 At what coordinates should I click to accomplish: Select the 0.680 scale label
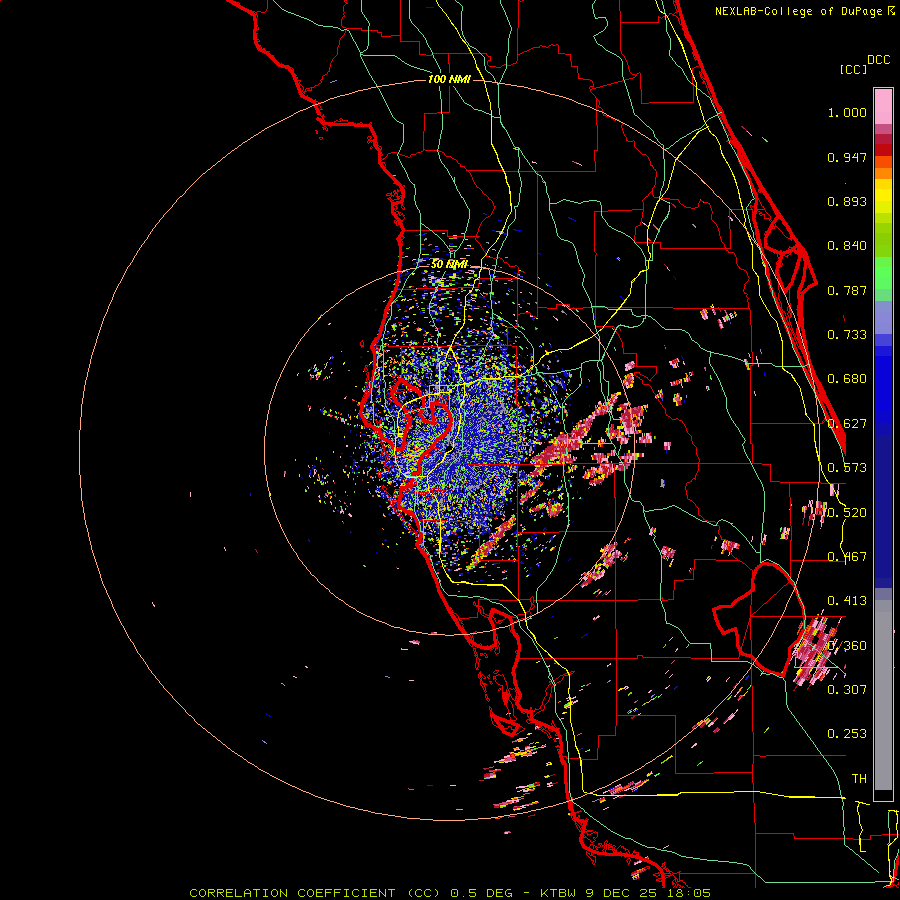(x=847, y=379)
